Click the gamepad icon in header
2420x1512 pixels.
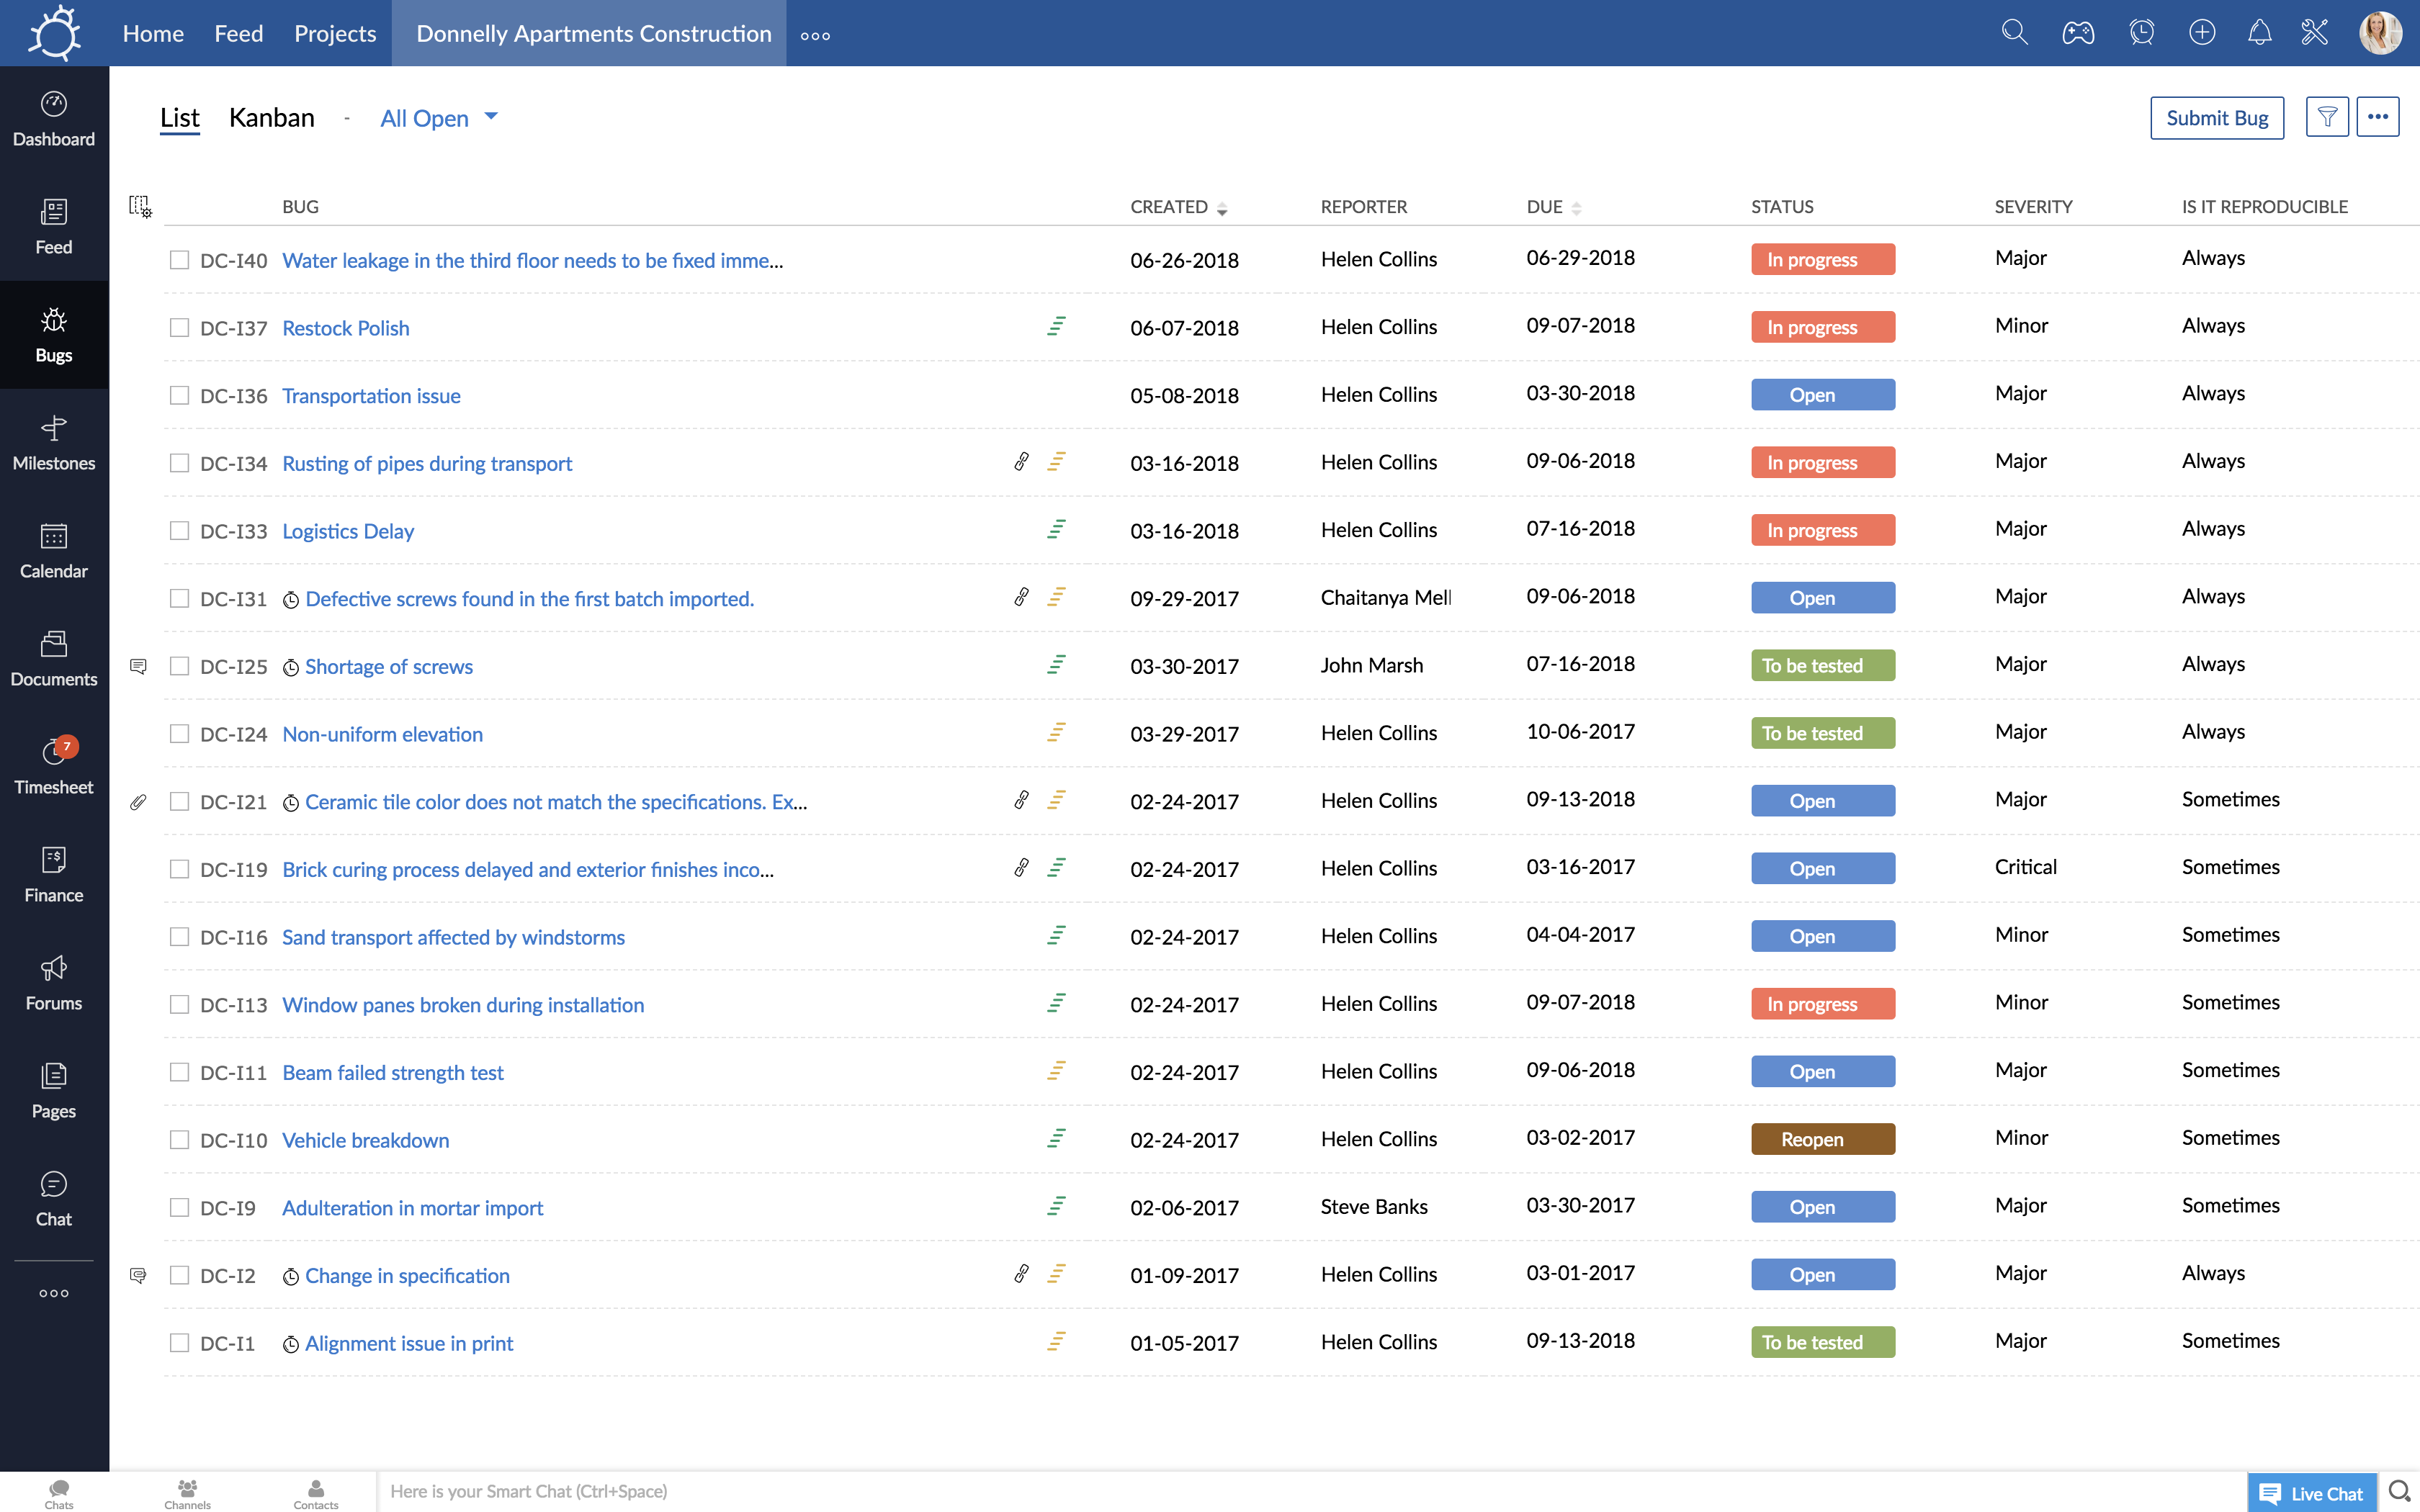coord(2077,33)
